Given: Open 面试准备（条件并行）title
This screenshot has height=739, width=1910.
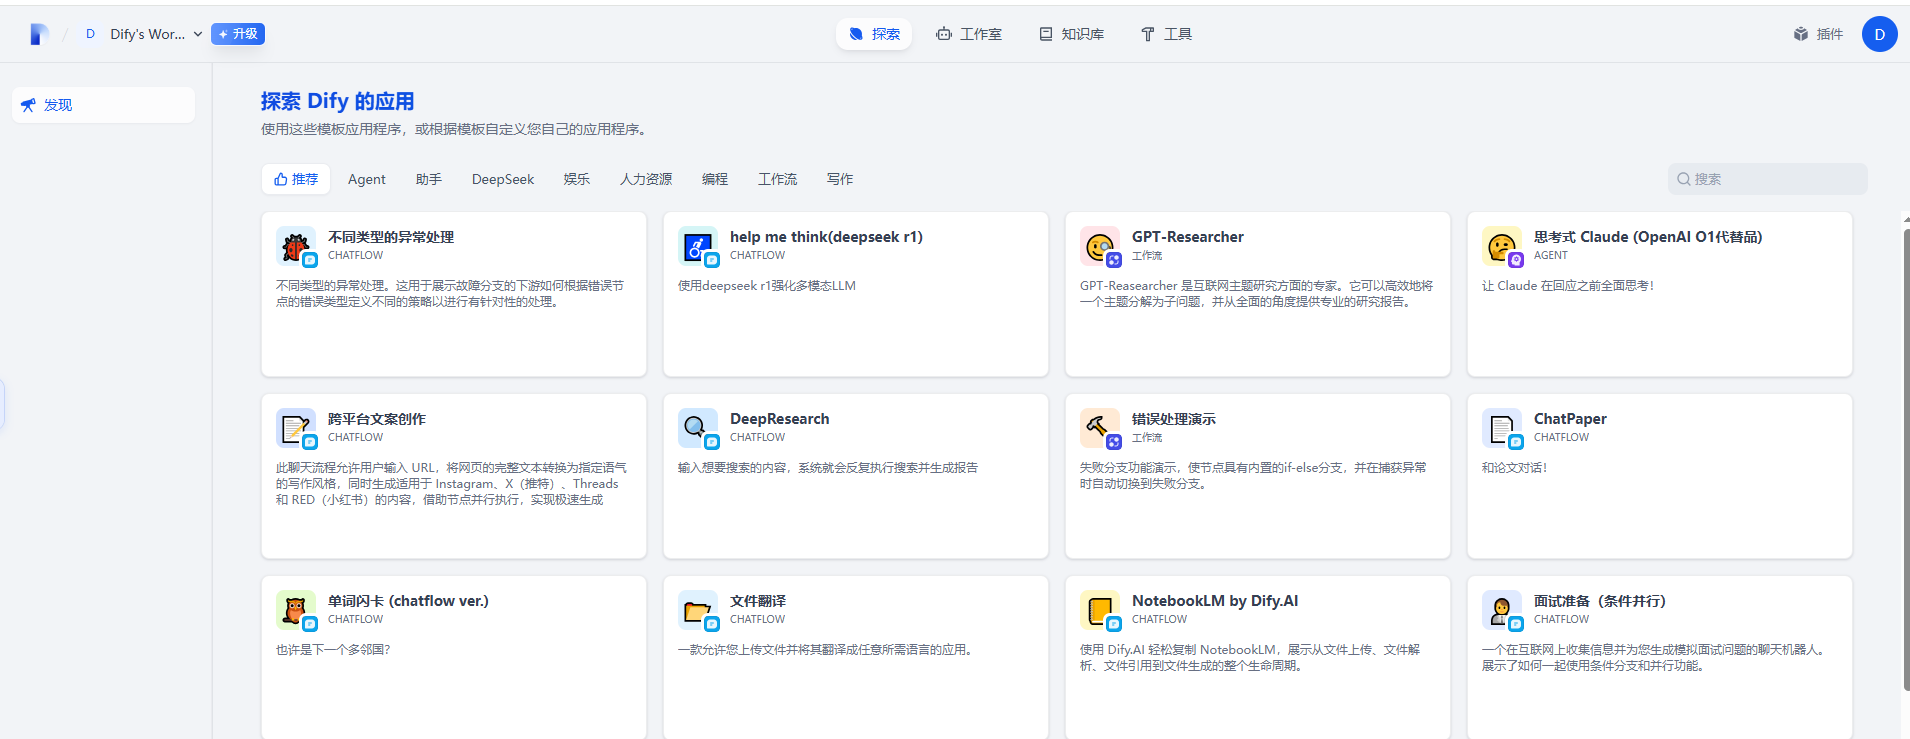Looking at the screenshot, I should pyautogui.click(x=1600, y=601).
